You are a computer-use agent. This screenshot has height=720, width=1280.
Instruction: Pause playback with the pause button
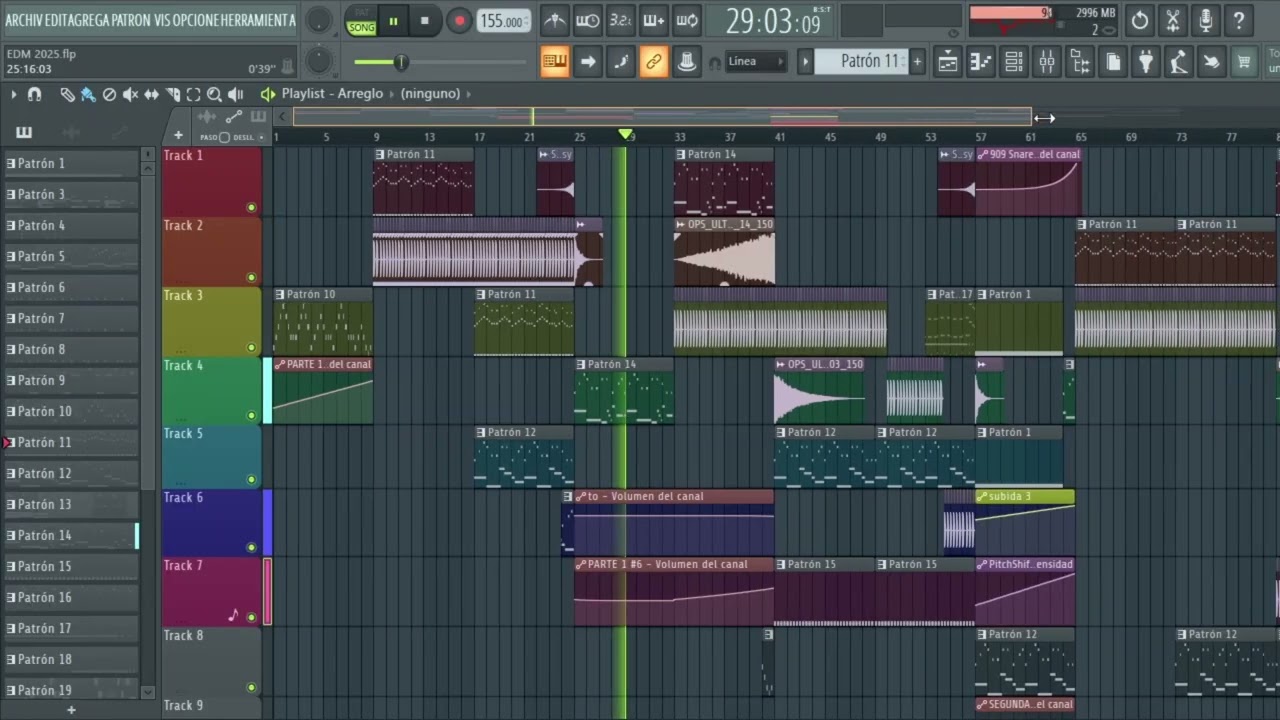[393, 20]
